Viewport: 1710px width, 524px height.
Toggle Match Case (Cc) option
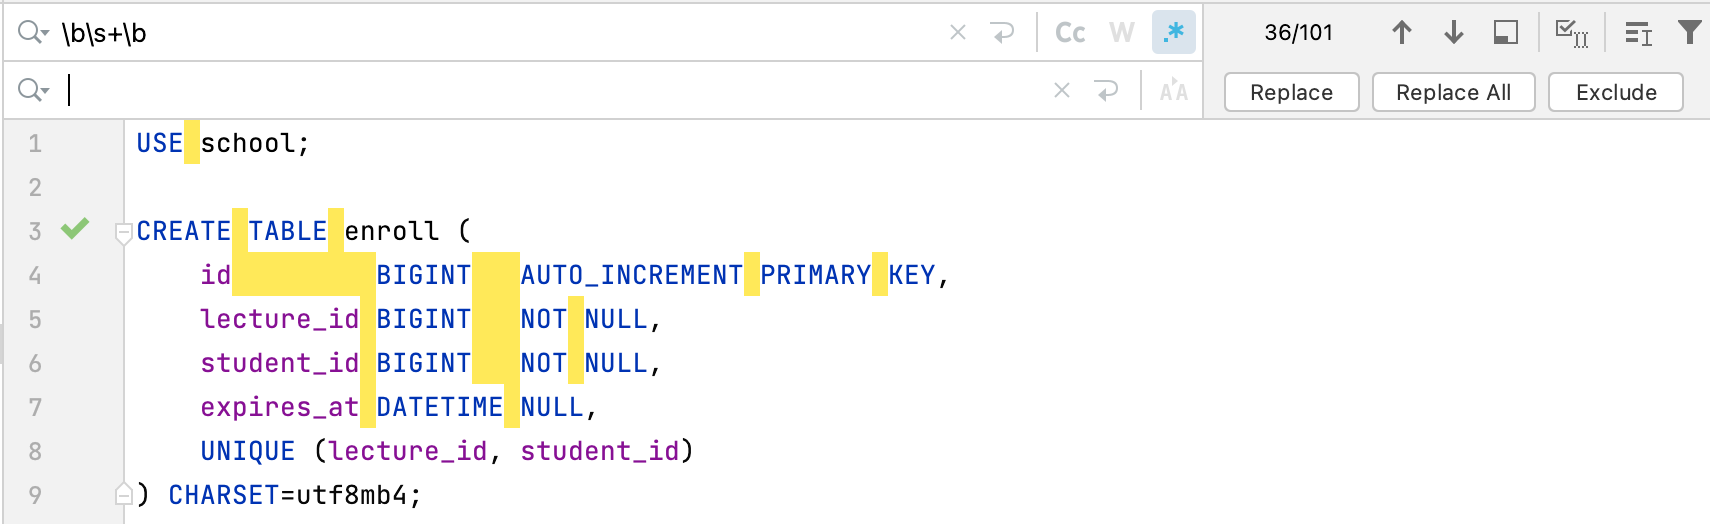1070,33
